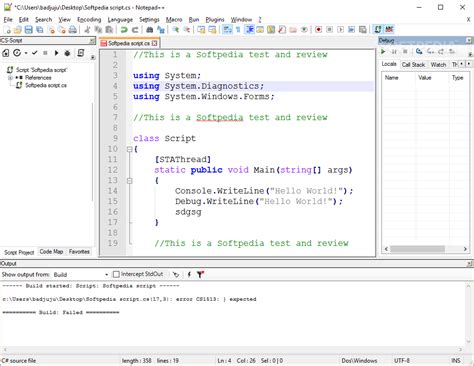Click the clear output icon beside Intercept StdOut
Image resolution: width=474 pixels, height=366 pixels.
point(176,274)
